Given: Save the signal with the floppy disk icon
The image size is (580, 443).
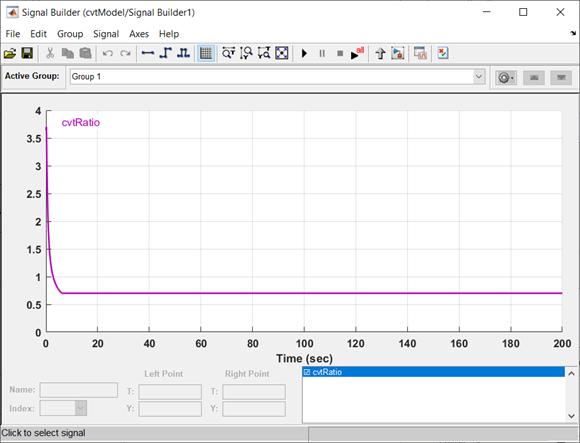Looking at the screenshot, I should [x=27, y=54].
